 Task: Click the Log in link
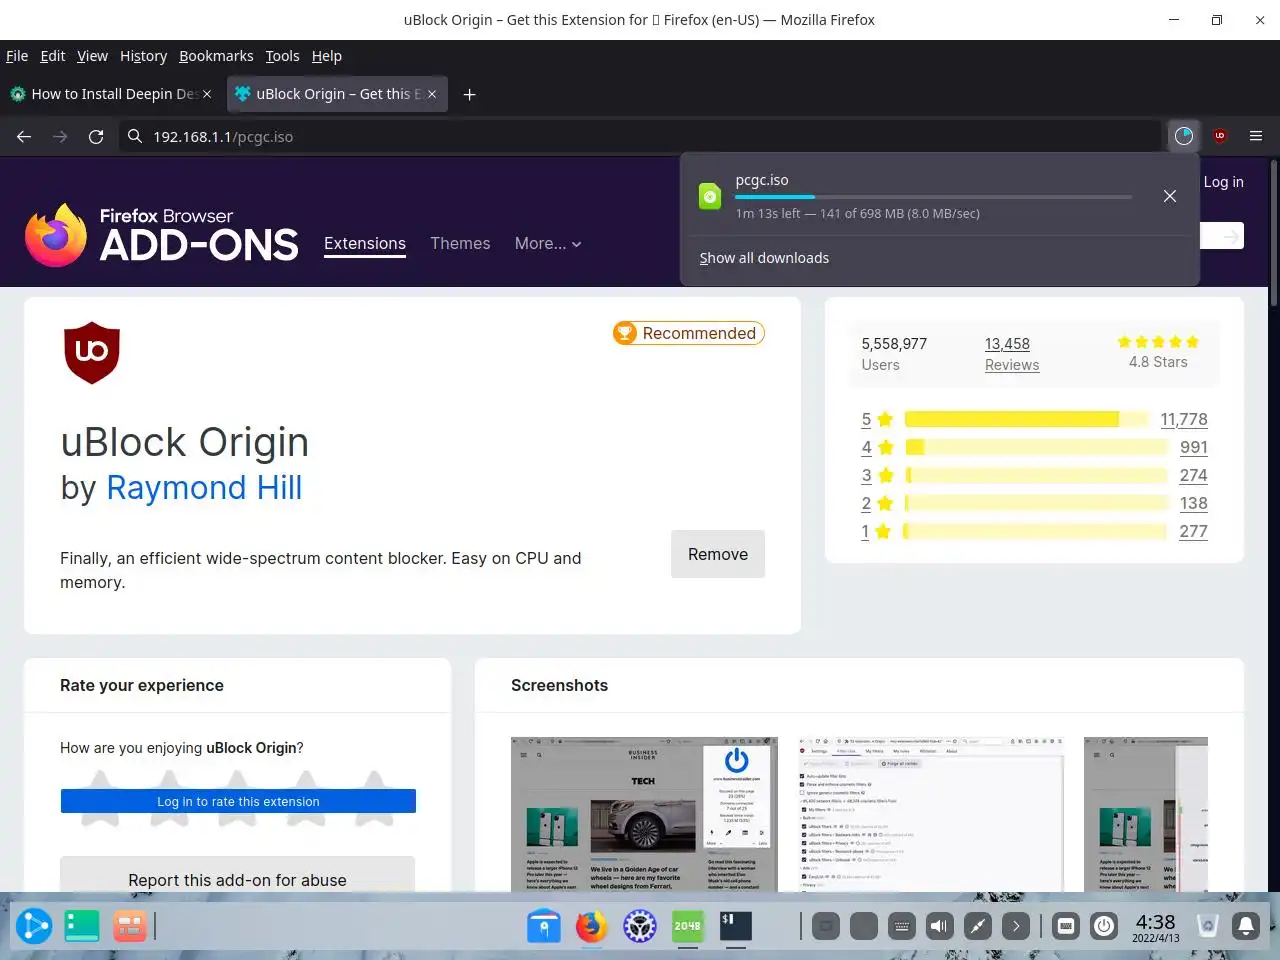click(x=1223, y=182)
